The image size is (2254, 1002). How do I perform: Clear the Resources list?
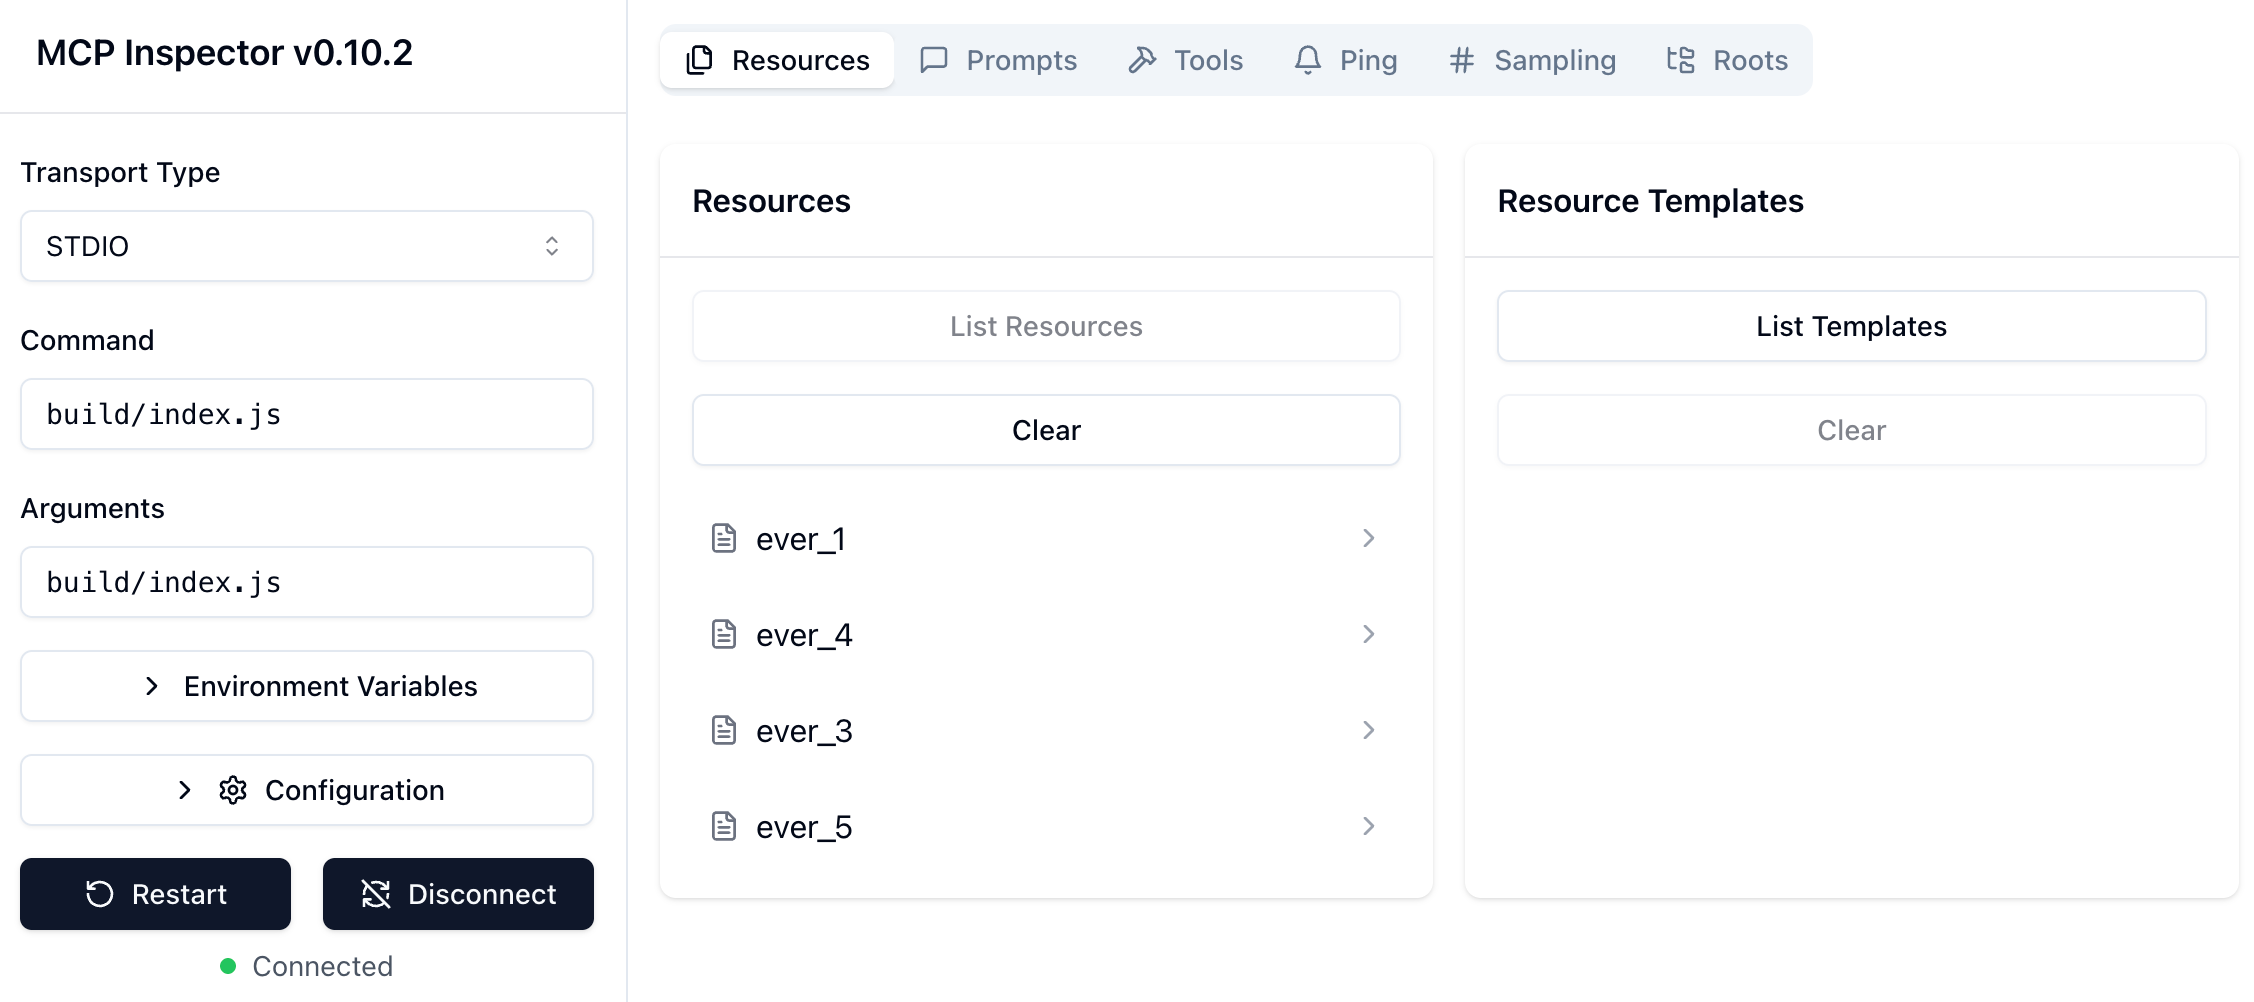click(x=1045, y=430)
